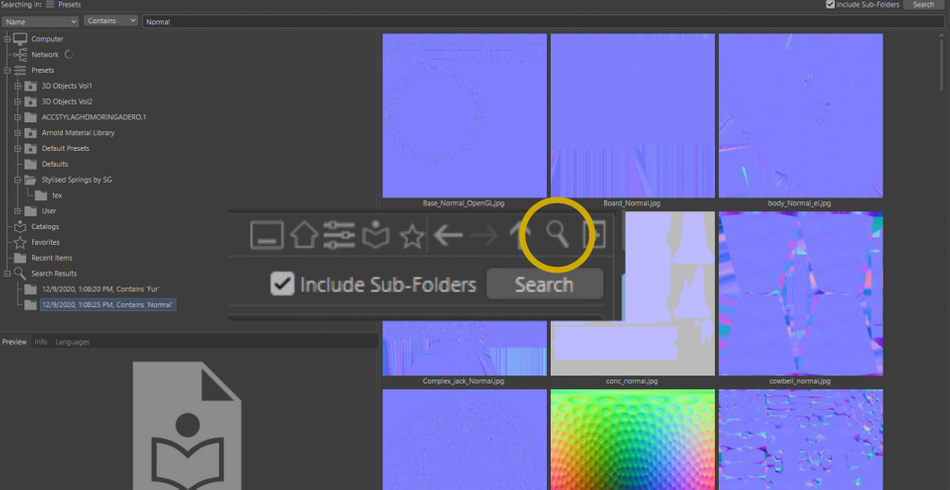Click the Network node icon
The width and height of the screenshot is (950, 490).
click(x=21, y=55)
